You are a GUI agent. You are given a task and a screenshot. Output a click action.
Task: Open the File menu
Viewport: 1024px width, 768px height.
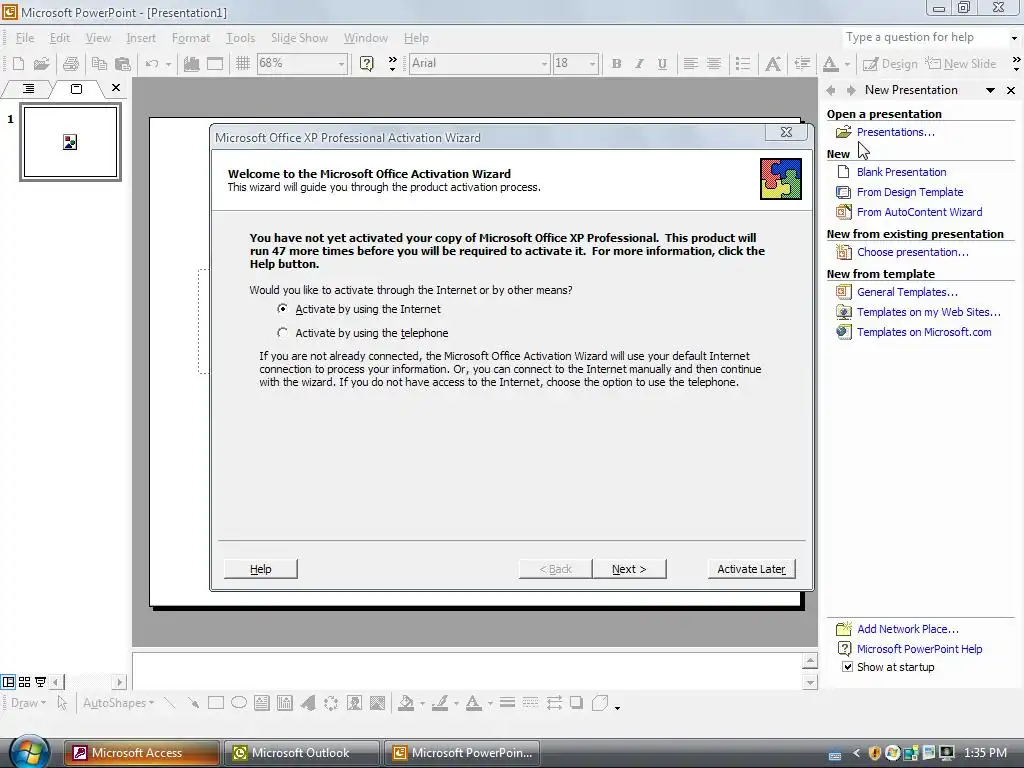25,38
